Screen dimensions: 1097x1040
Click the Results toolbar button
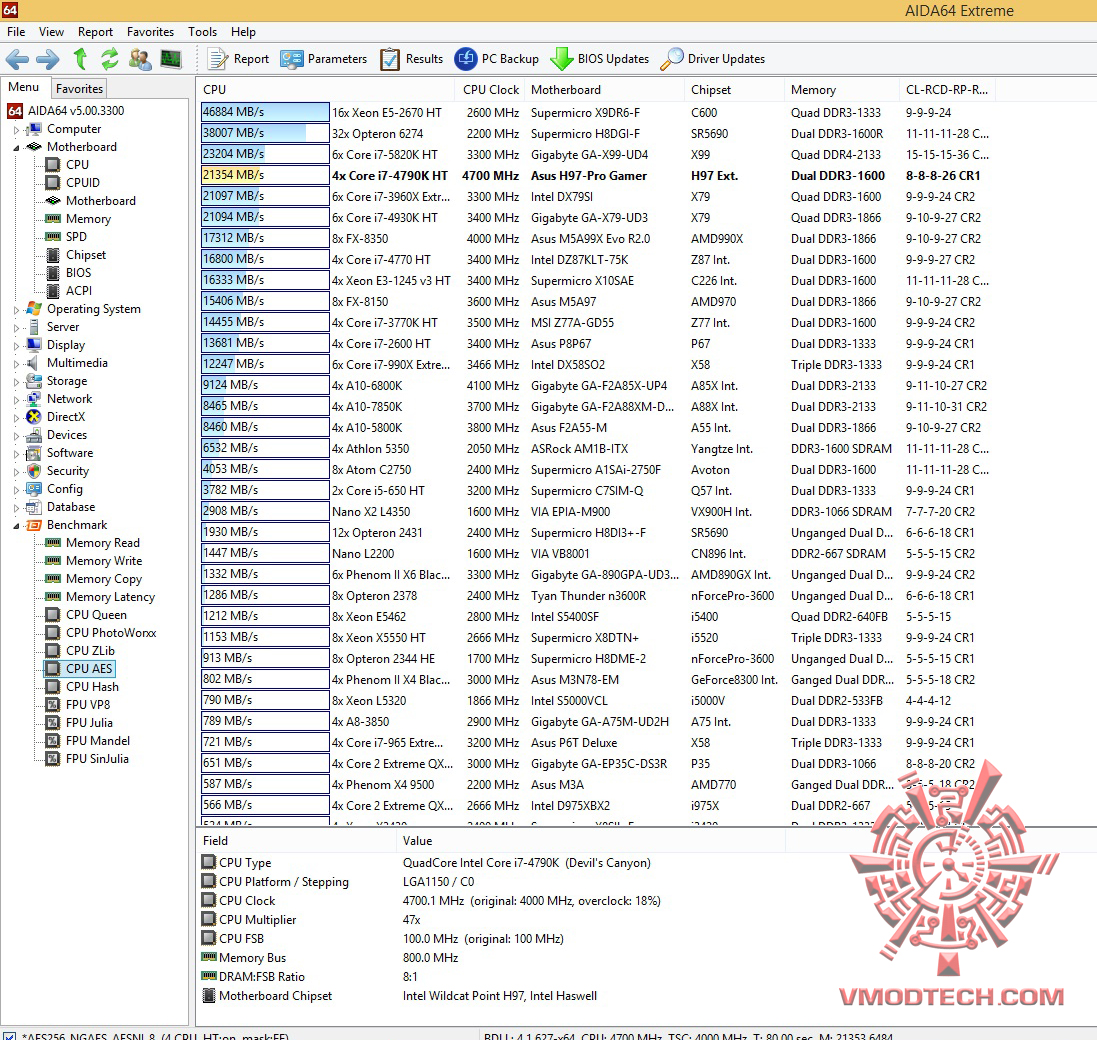point(411,59)
